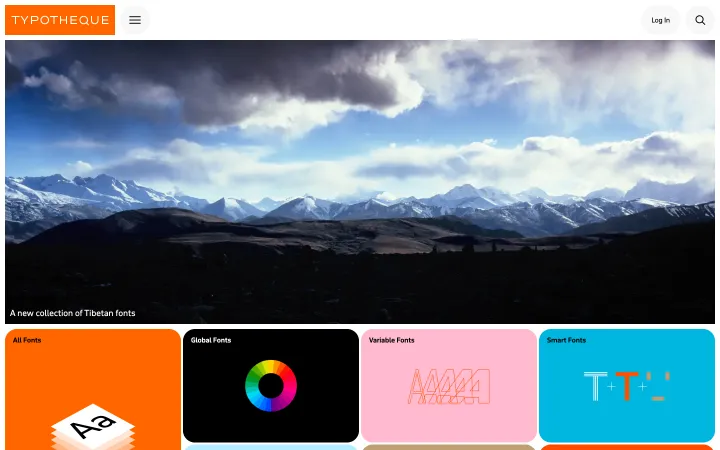Click the rainbow color wheel icon
This screenshot has height=450, width=720.
click(x=271, y=386)
